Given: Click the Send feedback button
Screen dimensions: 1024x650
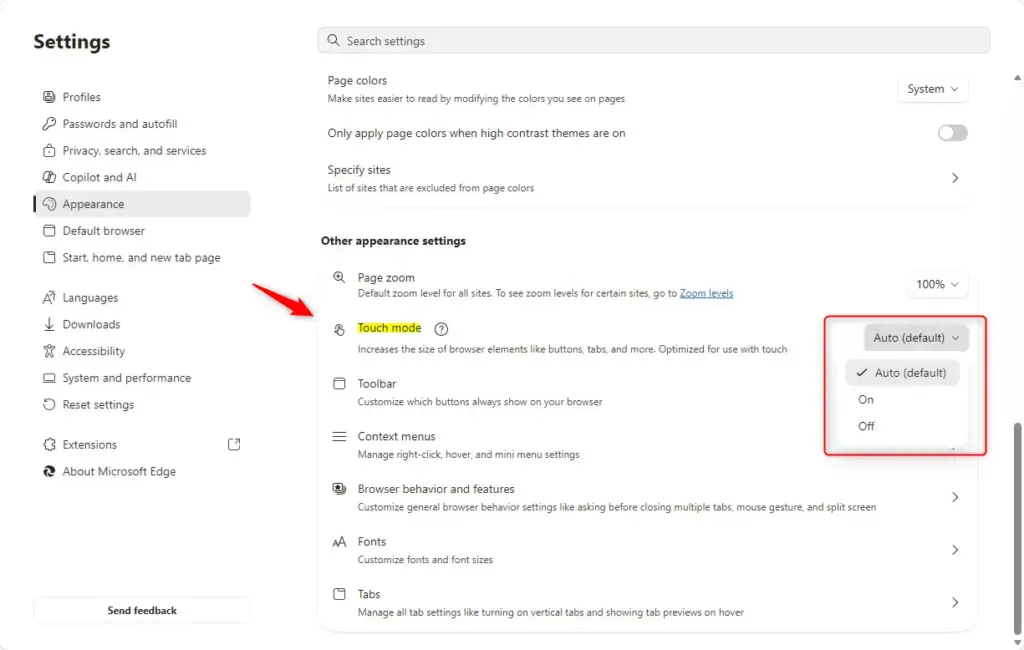Looking at the screenshot, I should 142,610.
